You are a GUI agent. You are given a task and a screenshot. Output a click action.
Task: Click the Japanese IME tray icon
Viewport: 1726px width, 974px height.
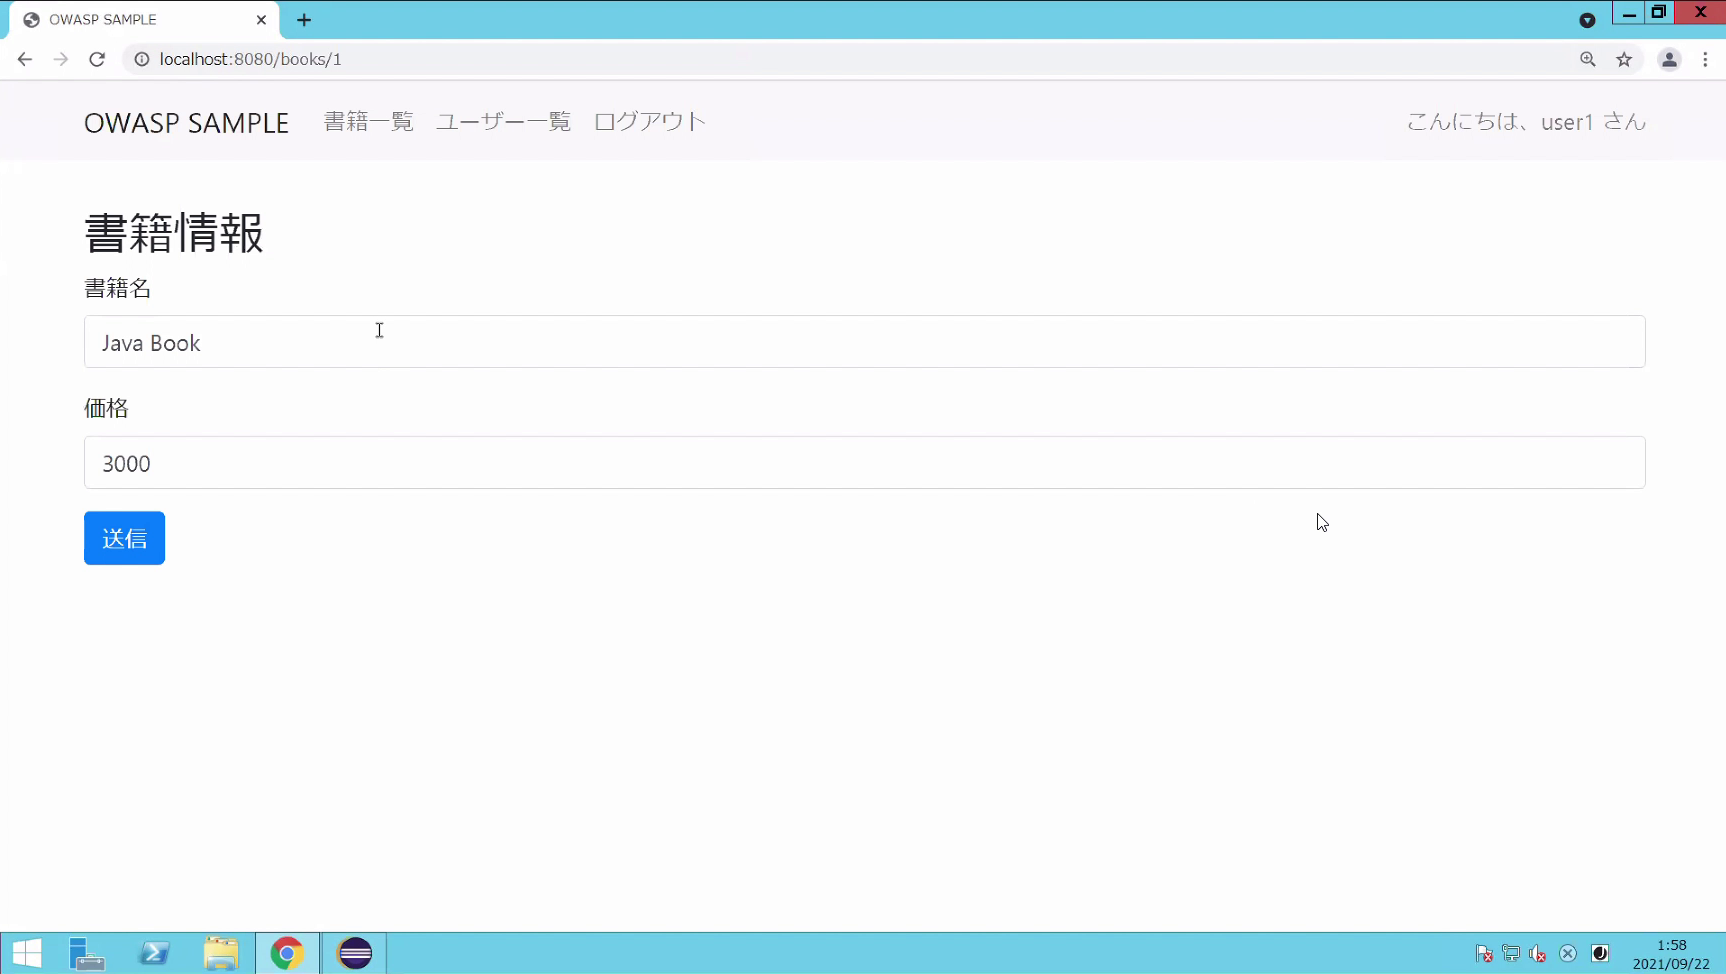[x=1600, y=954]
